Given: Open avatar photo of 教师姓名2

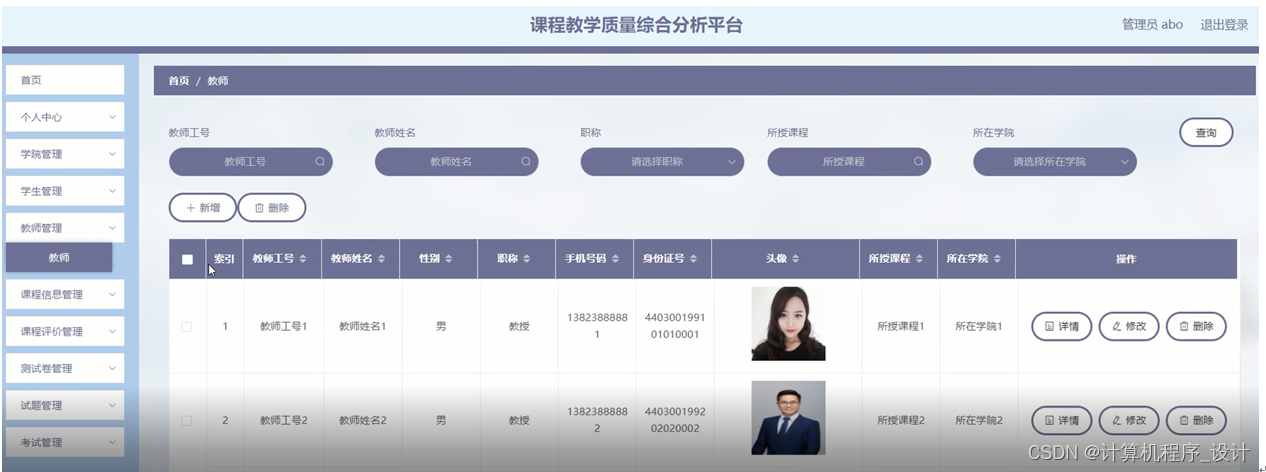Looking at the screenshot, I should point(788,418).
